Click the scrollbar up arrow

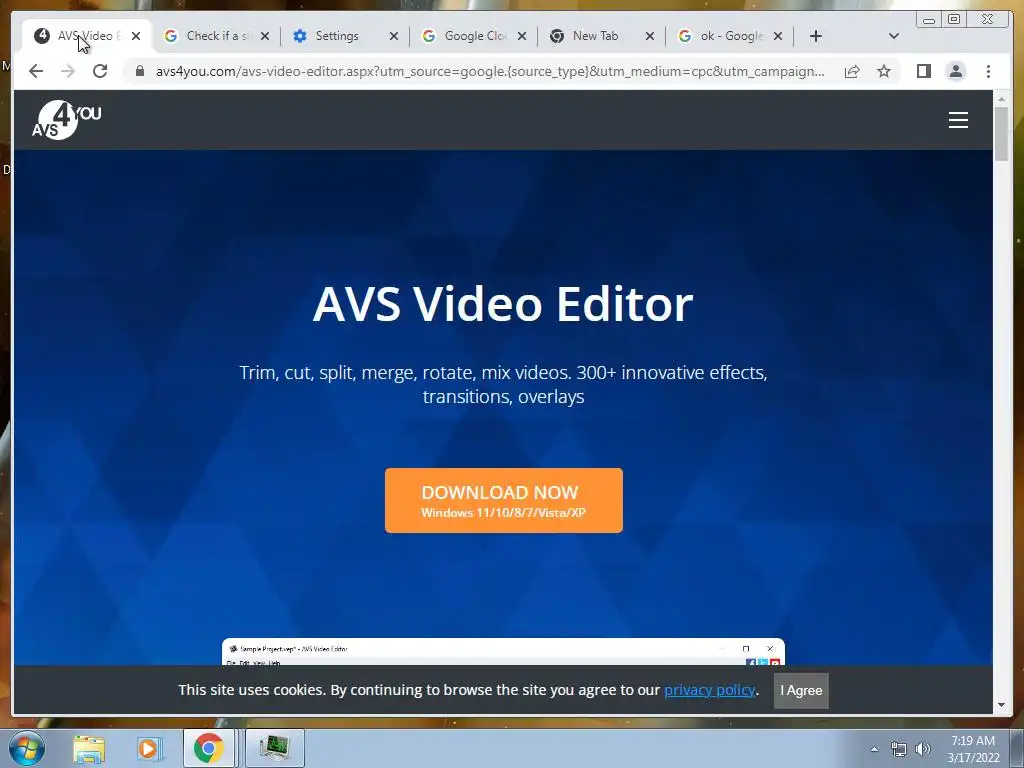[1002, 99]
